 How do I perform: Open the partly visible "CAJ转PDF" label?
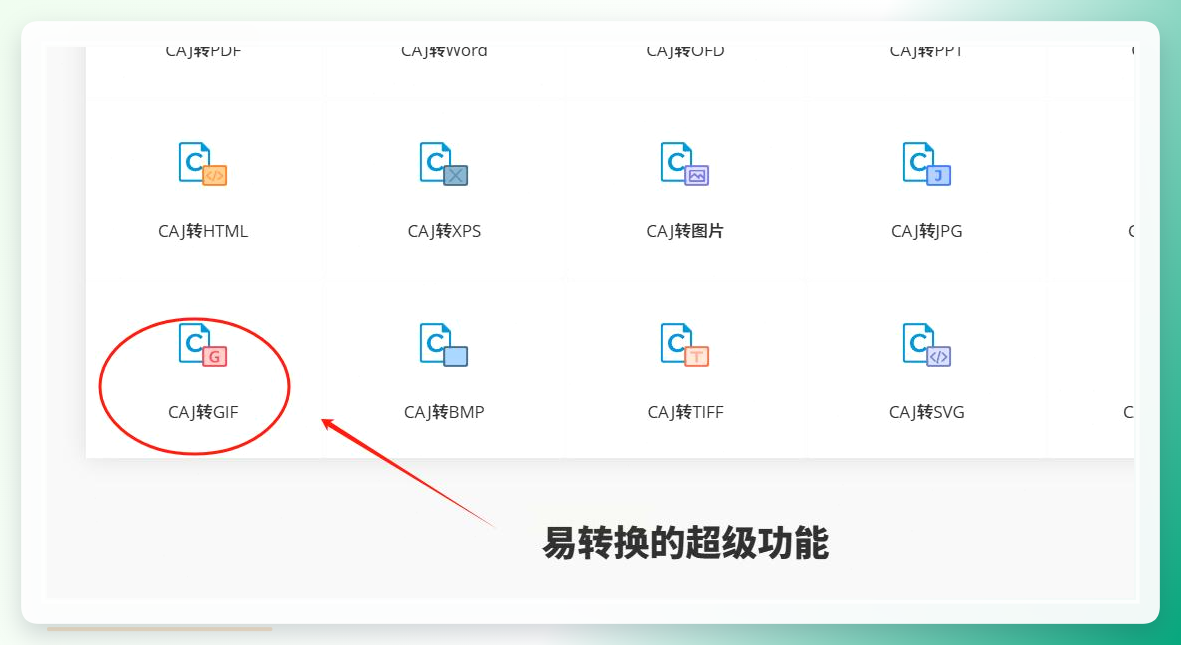coord(203,52)
